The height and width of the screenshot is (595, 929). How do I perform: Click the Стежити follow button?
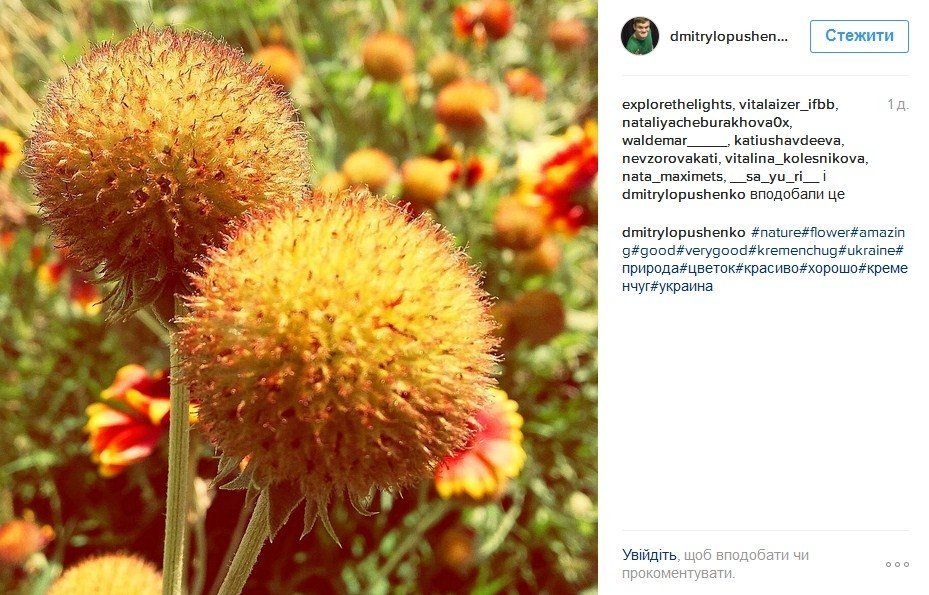pos(859,36)
